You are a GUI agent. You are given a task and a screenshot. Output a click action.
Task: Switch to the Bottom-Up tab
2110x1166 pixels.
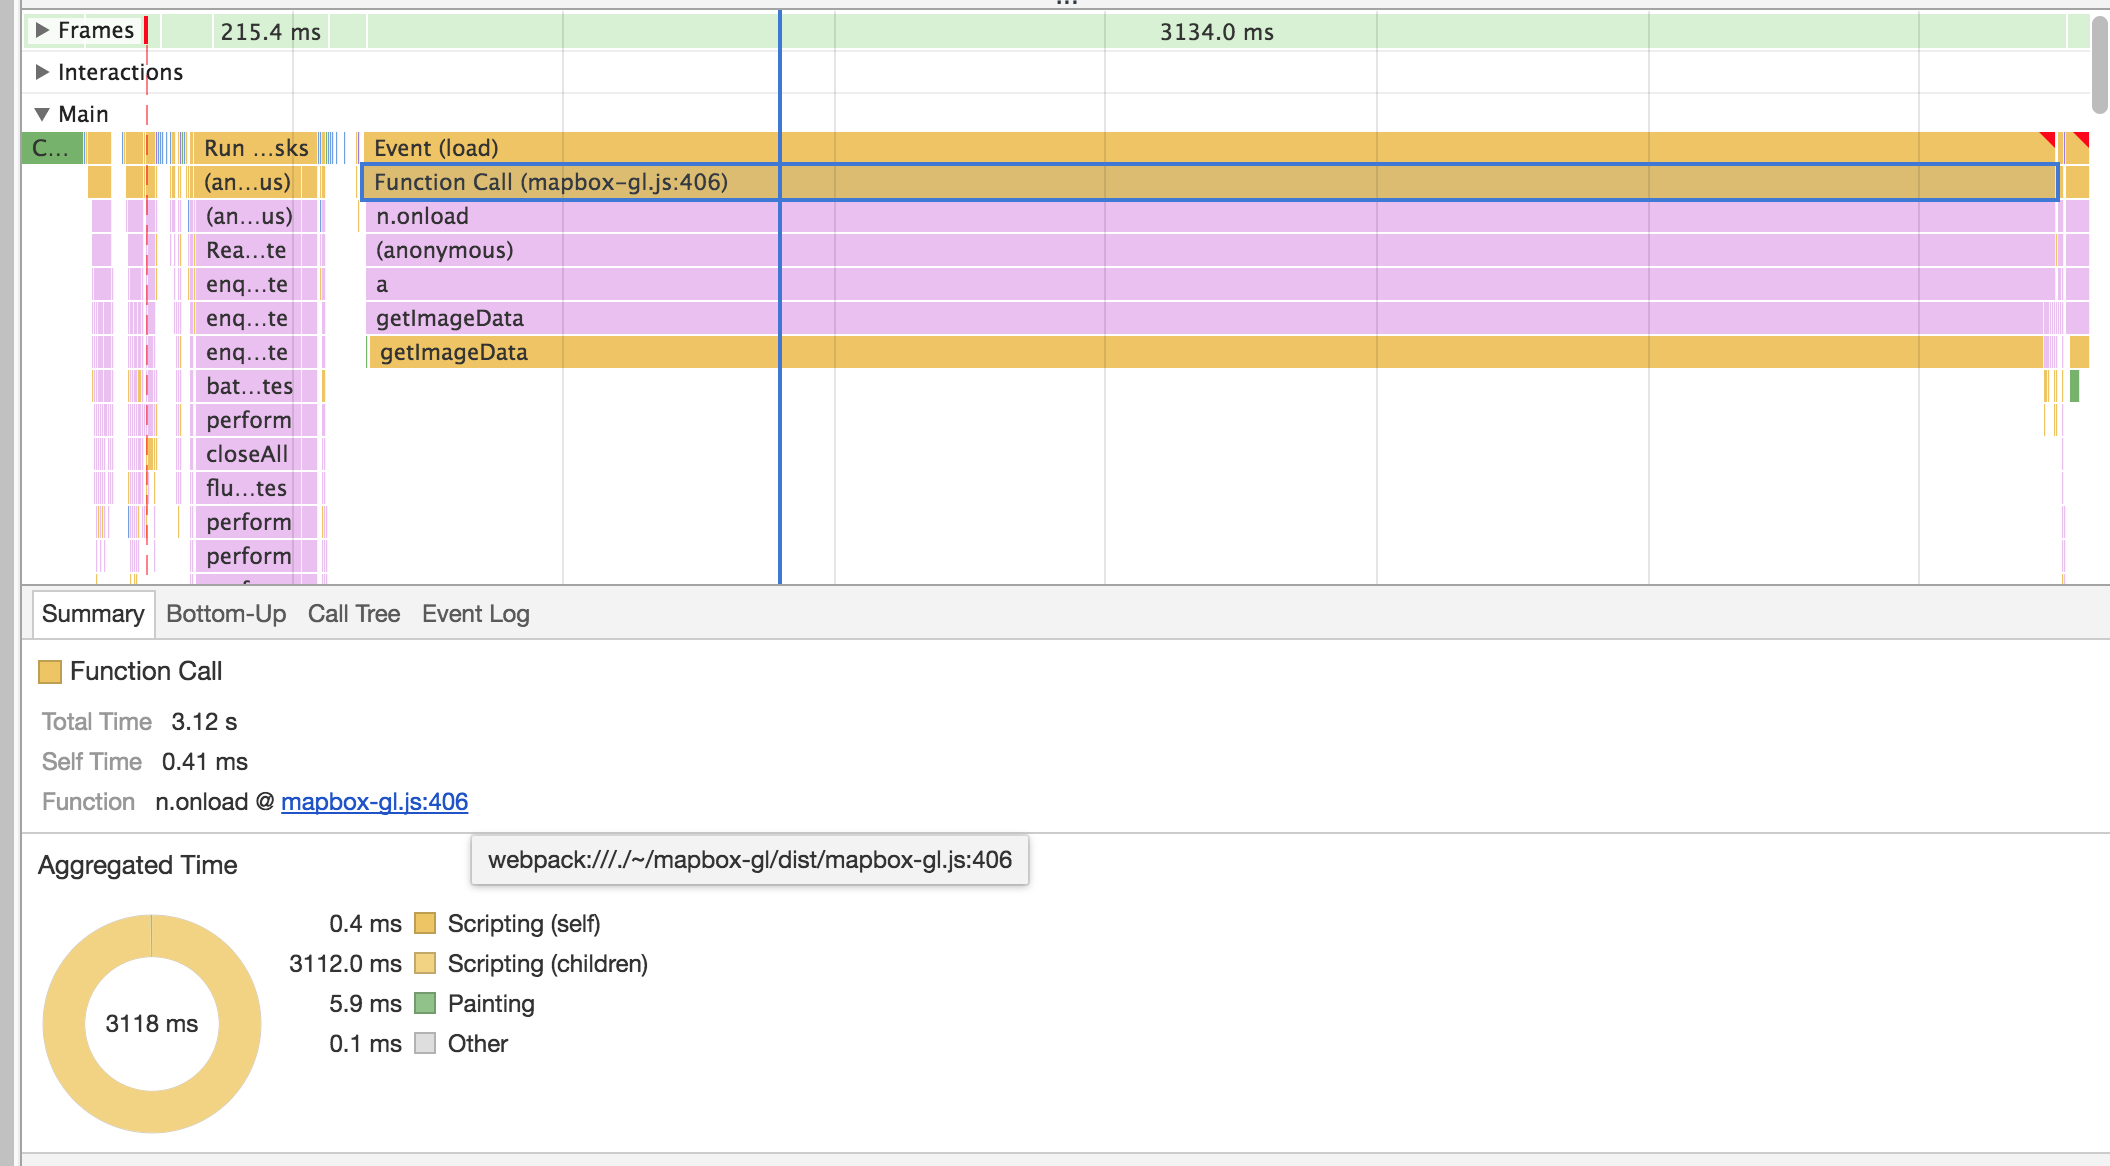click(x=226, y=613)
